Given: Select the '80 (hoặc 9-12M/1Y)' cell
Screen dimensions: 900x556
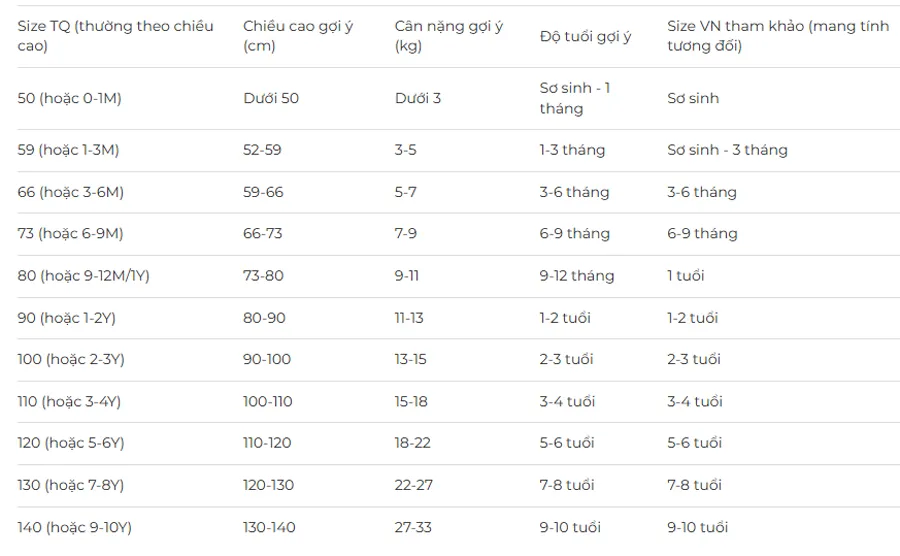Looking at the screenshot, I should point(83,276).
